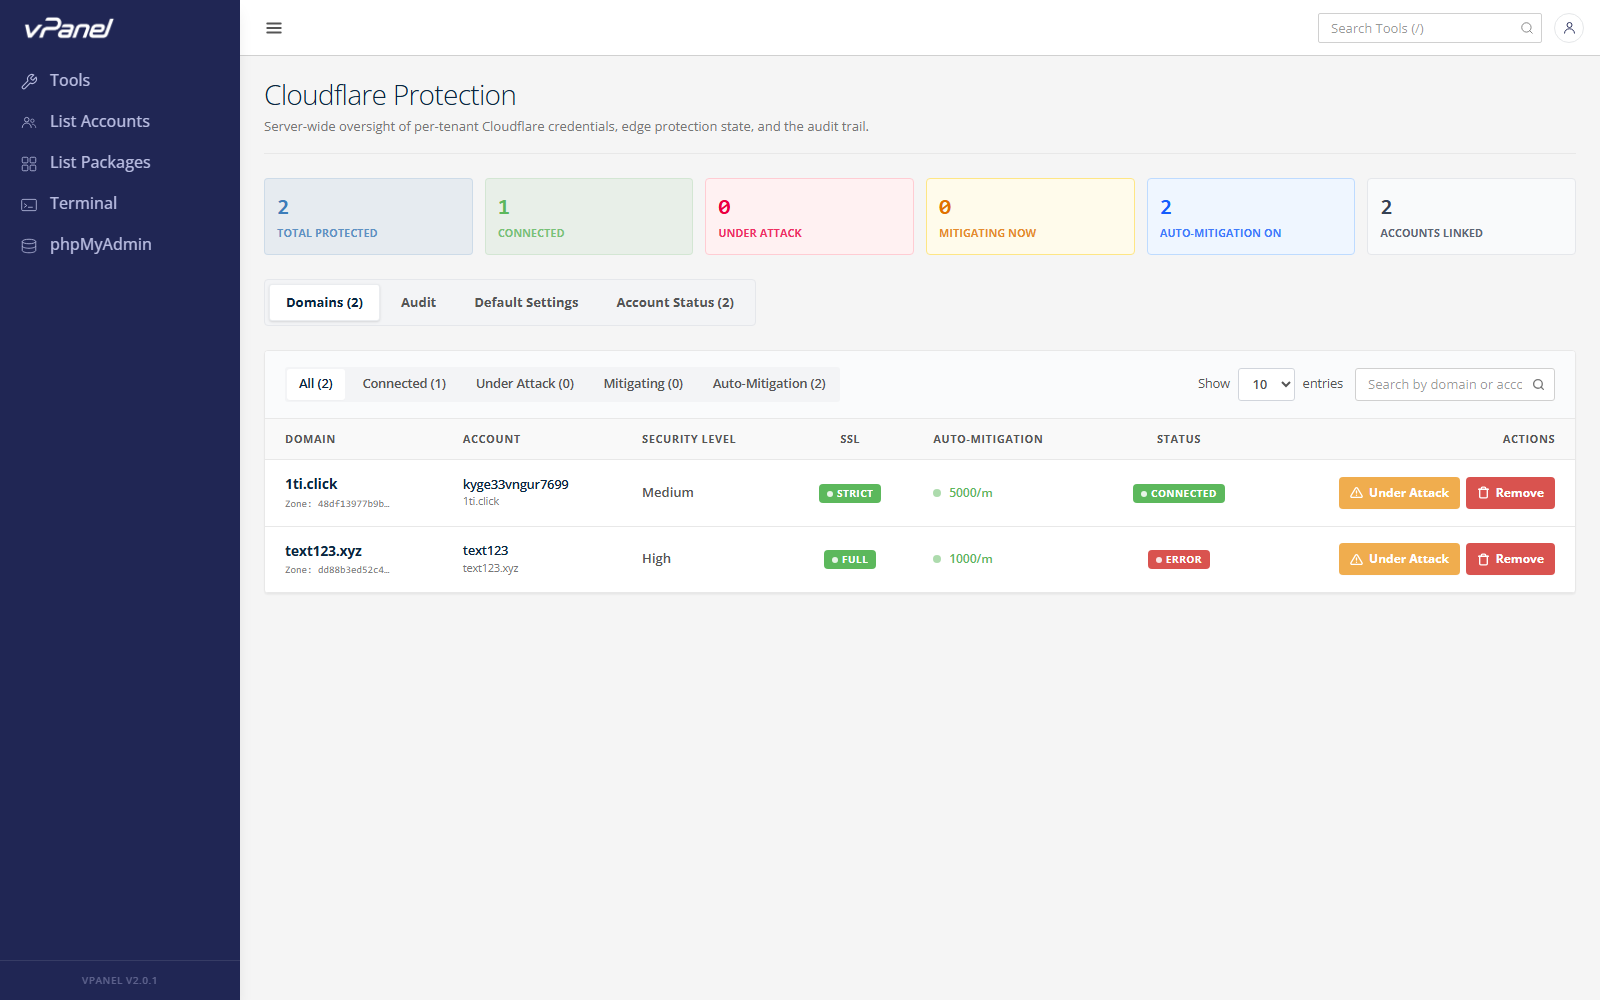Switch to the Domains (2) tab
Image resolution: width=1600 pixels, height=1000 pixels.
pyautogui.click(x=324, y=302)
